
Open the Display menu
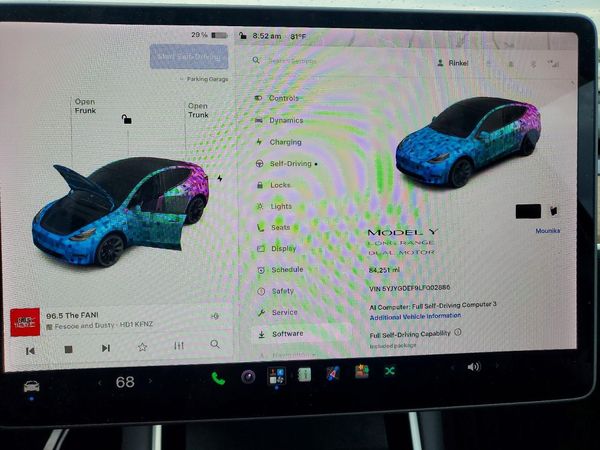[x=277, y=249]
